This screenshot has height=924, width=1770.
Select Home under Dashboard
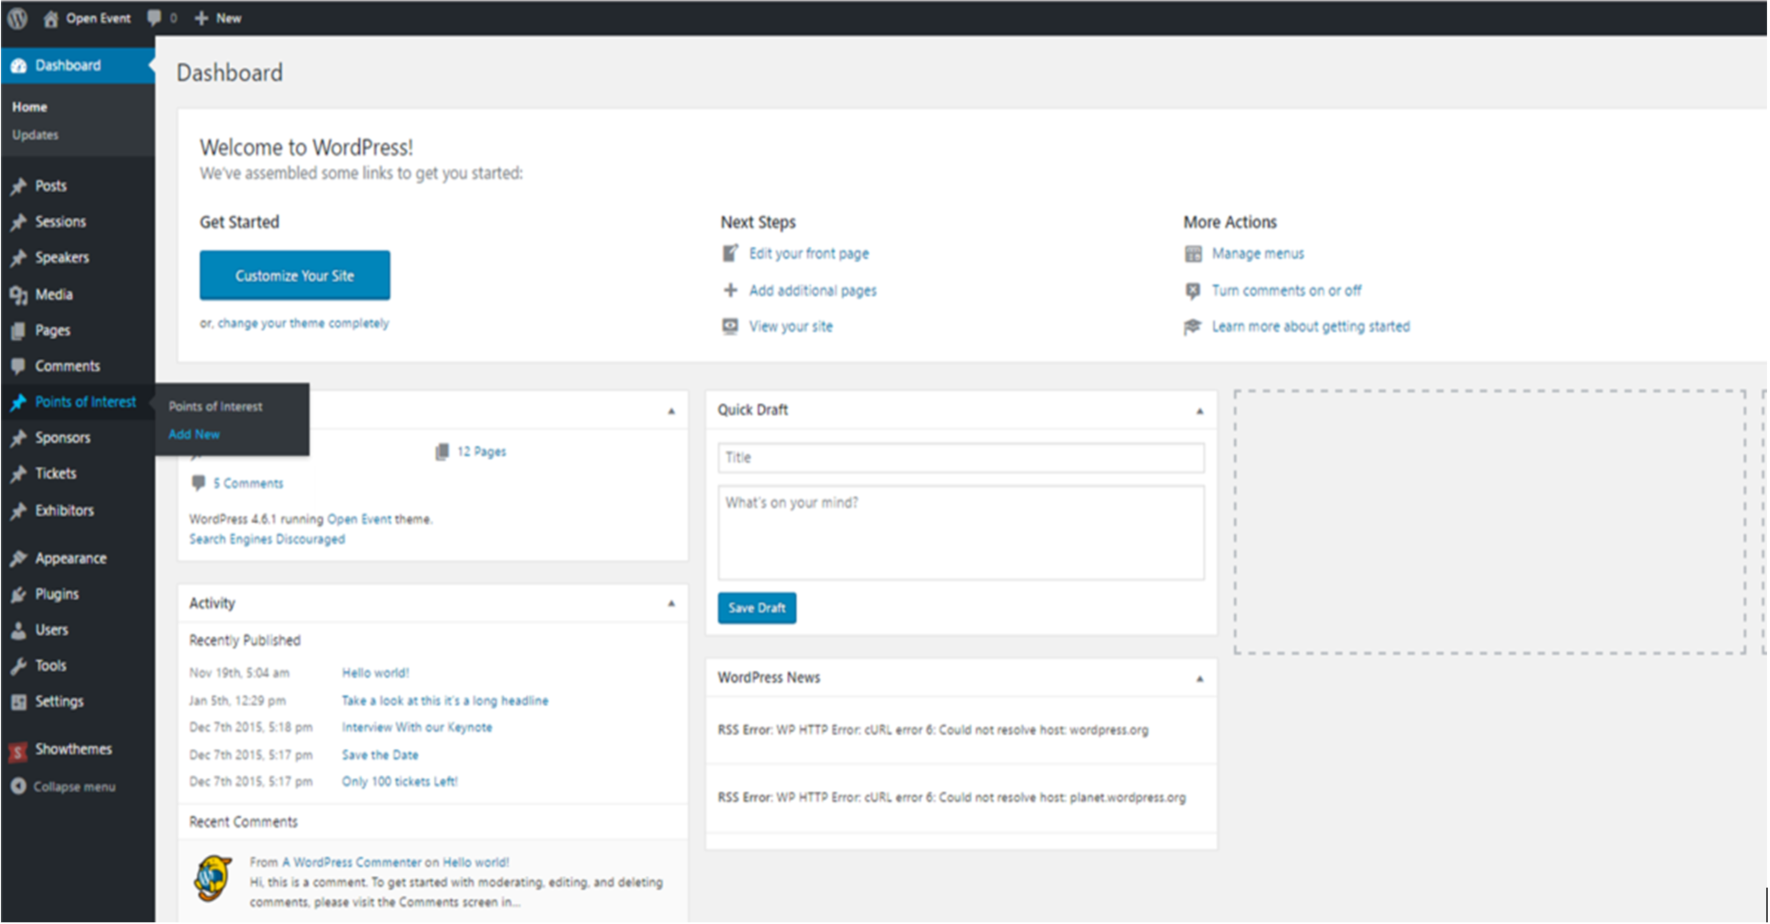click(x=29, y=107)
